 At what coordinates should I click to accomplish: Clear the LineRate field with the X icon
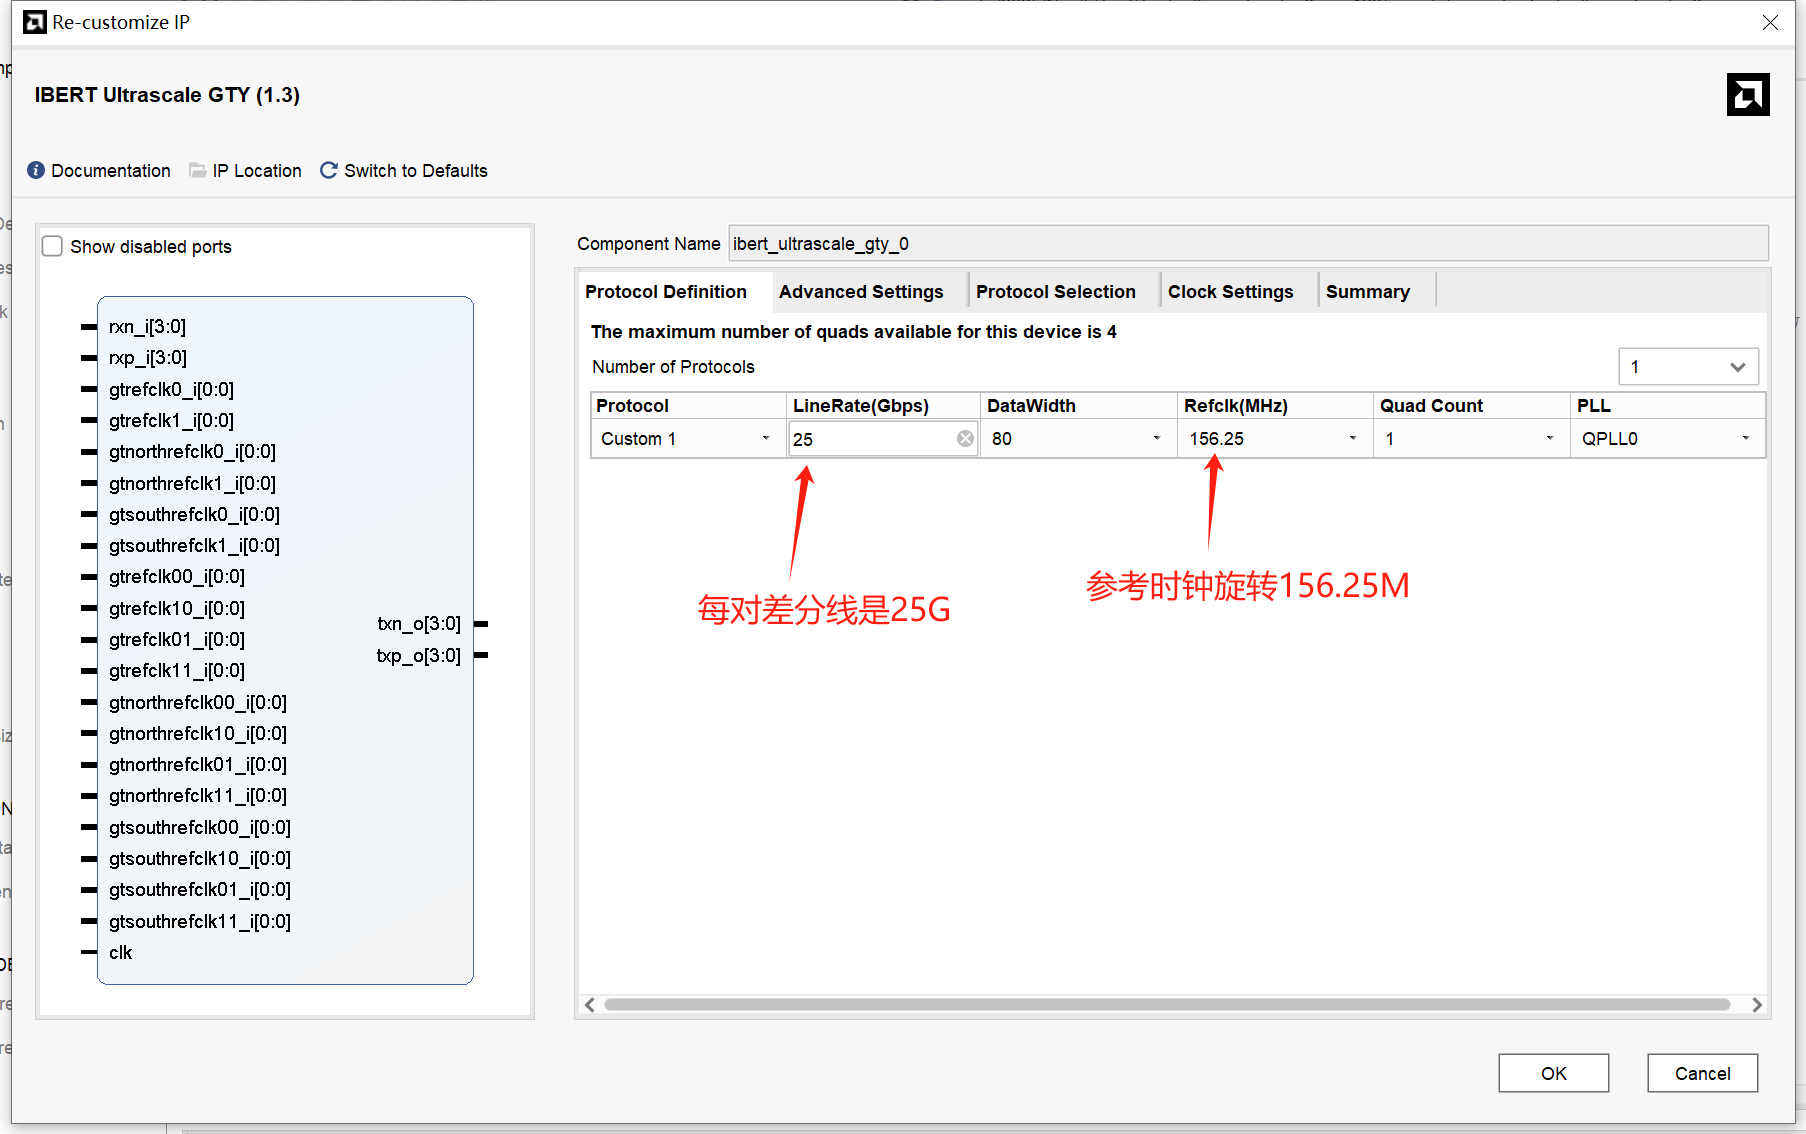coord(965,438)
